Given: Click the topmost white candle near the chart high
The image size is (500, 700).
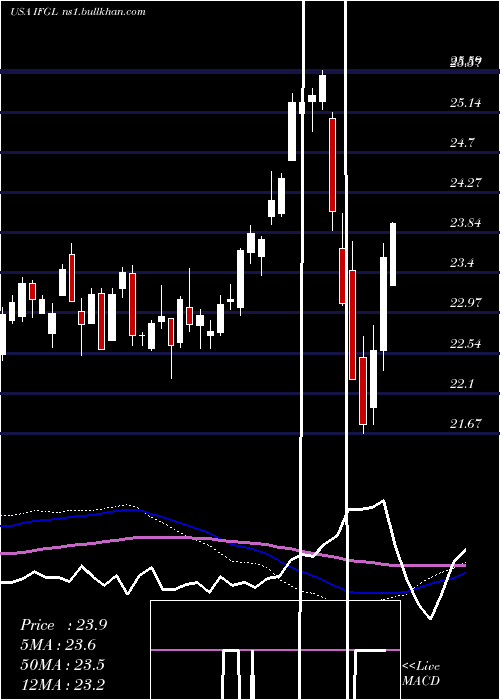Looking at the screenshot, I should tap(322, 88).
